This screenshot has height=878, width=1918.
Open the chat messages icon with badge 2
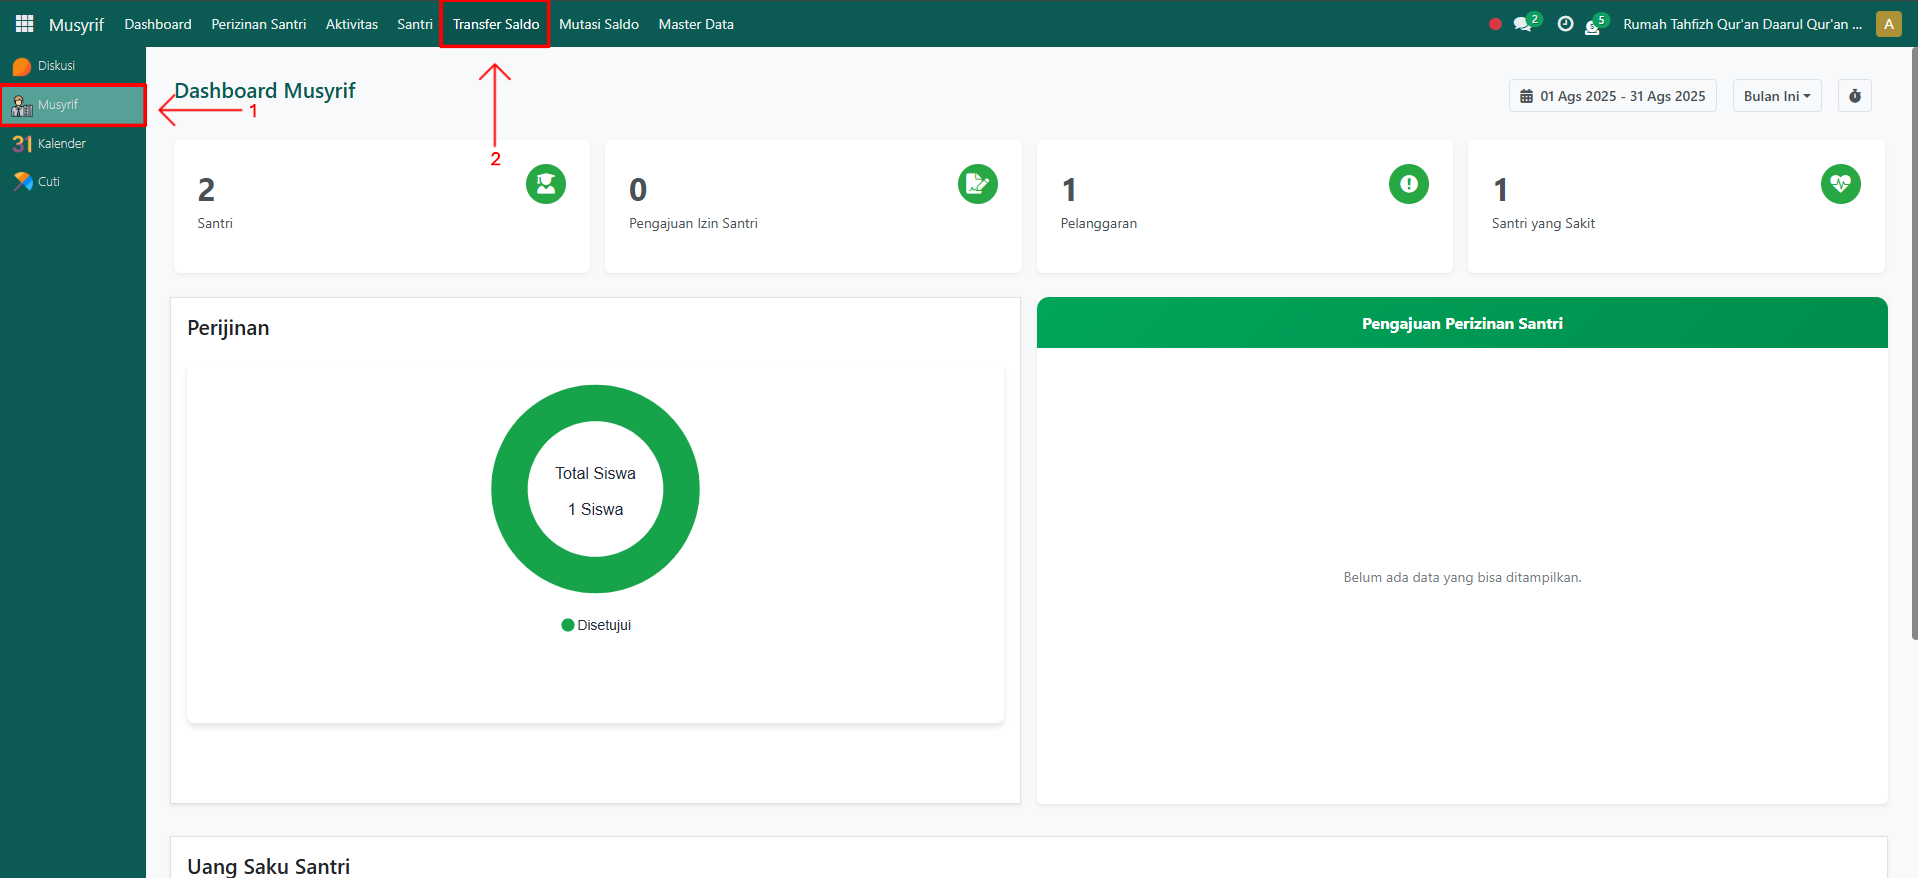[1523, 24]
